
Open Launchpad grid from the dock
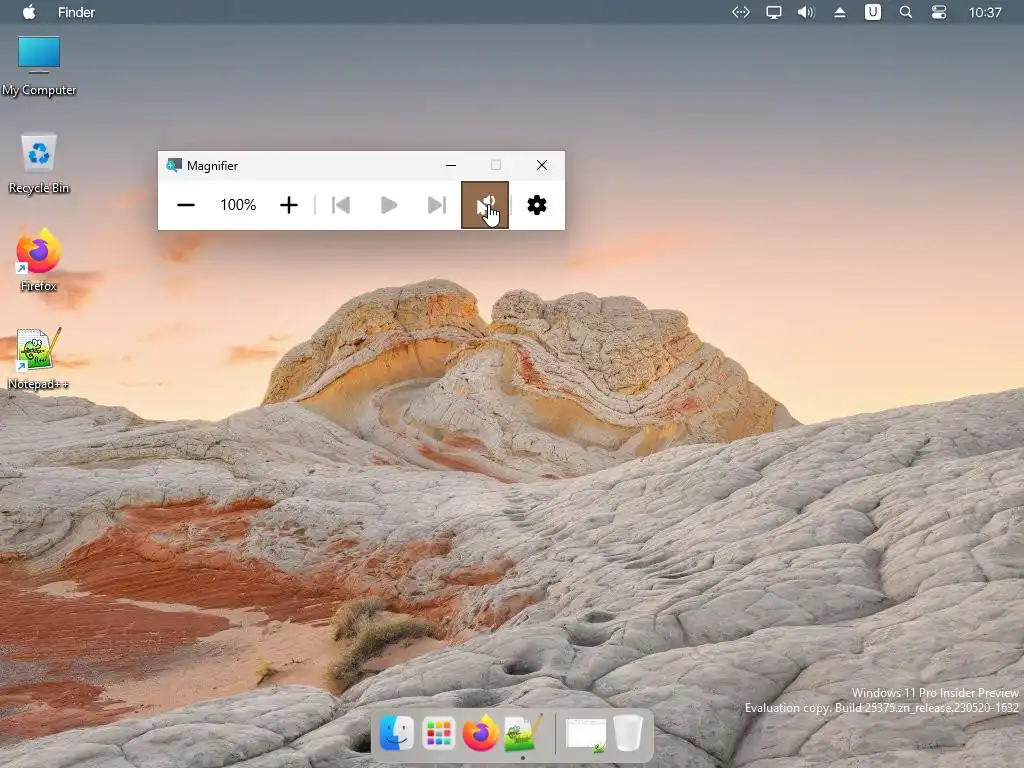pos(439,733)
